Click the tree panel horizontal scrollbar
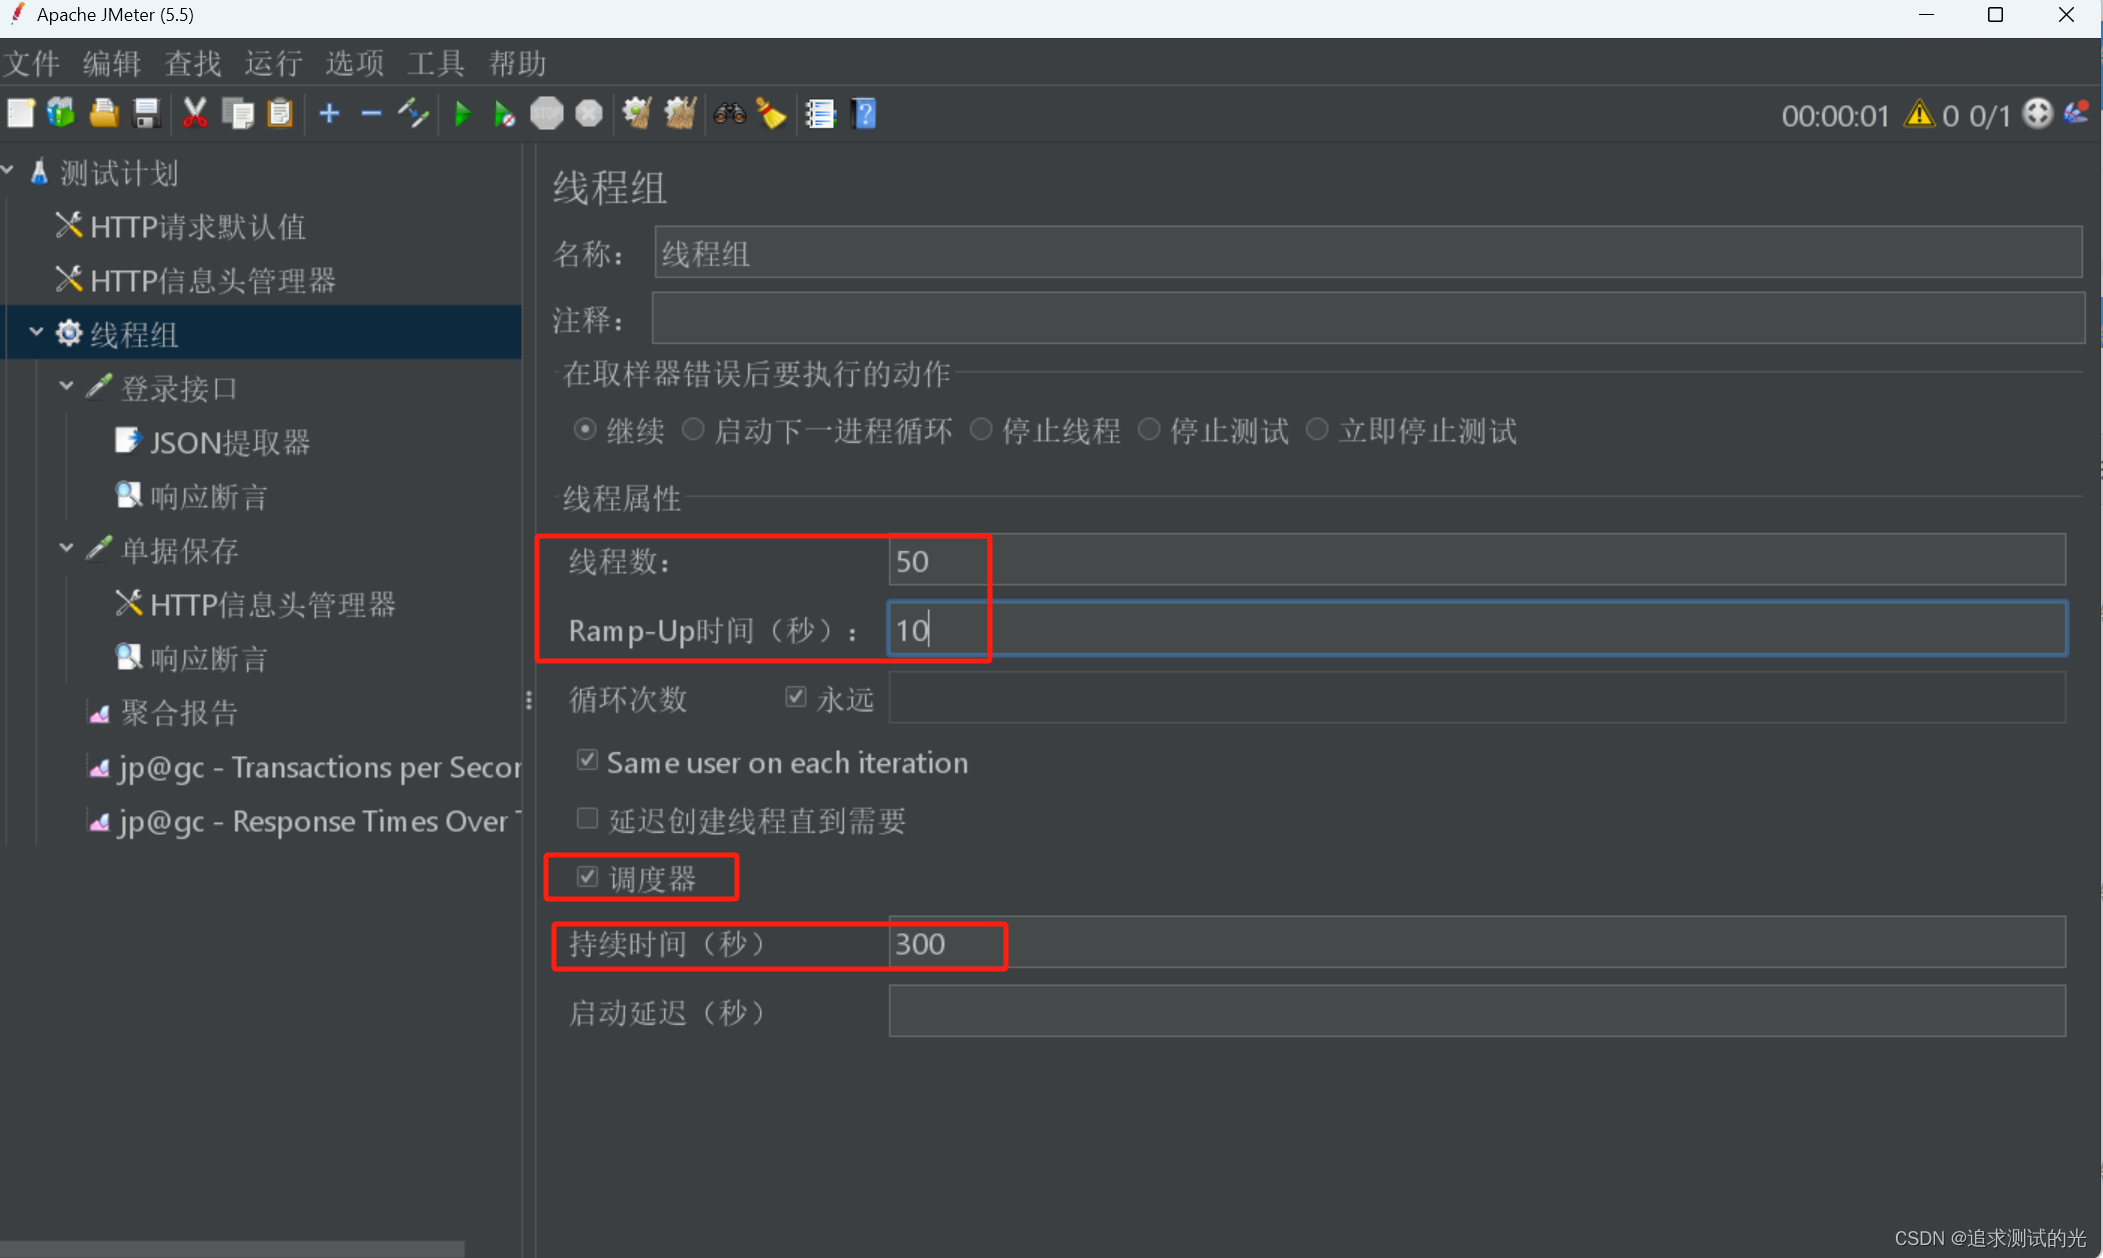 click(x=232, y=1248)
